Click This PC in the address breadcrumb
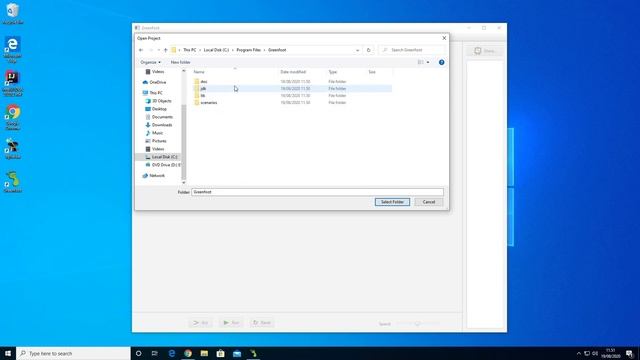640x360 pixels. 189,50
